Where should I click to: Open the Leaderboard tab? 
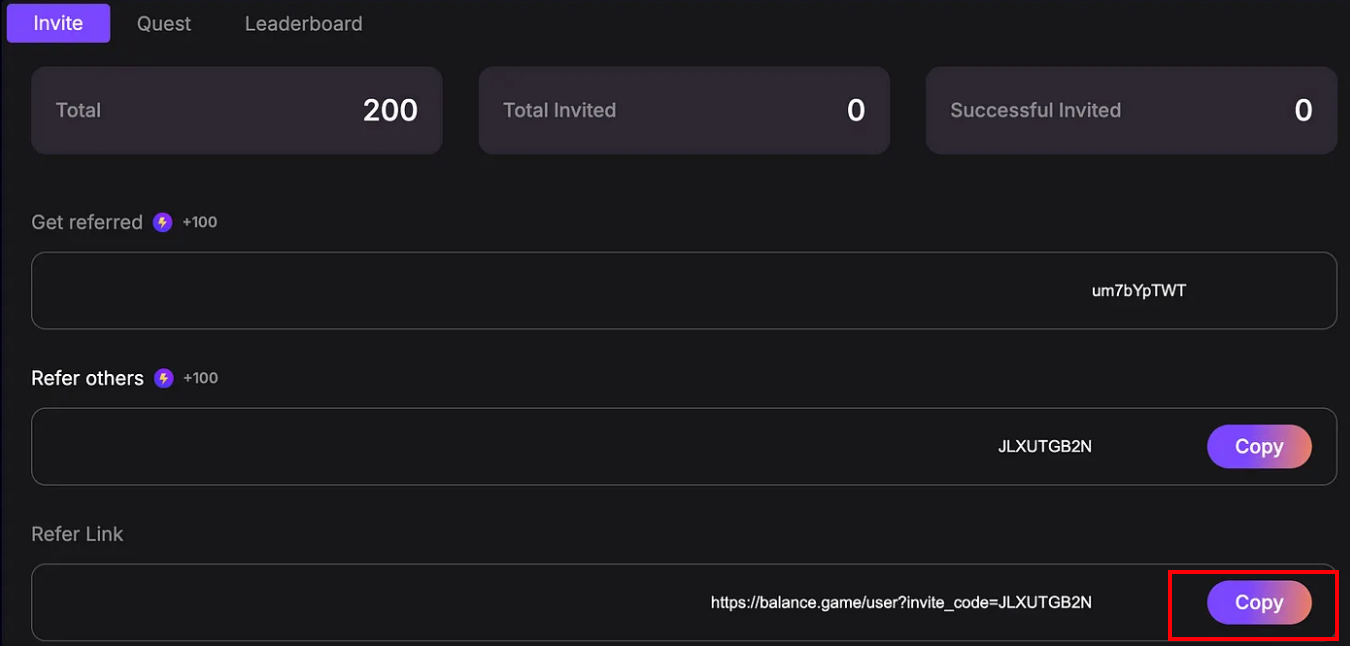(304, 23)
